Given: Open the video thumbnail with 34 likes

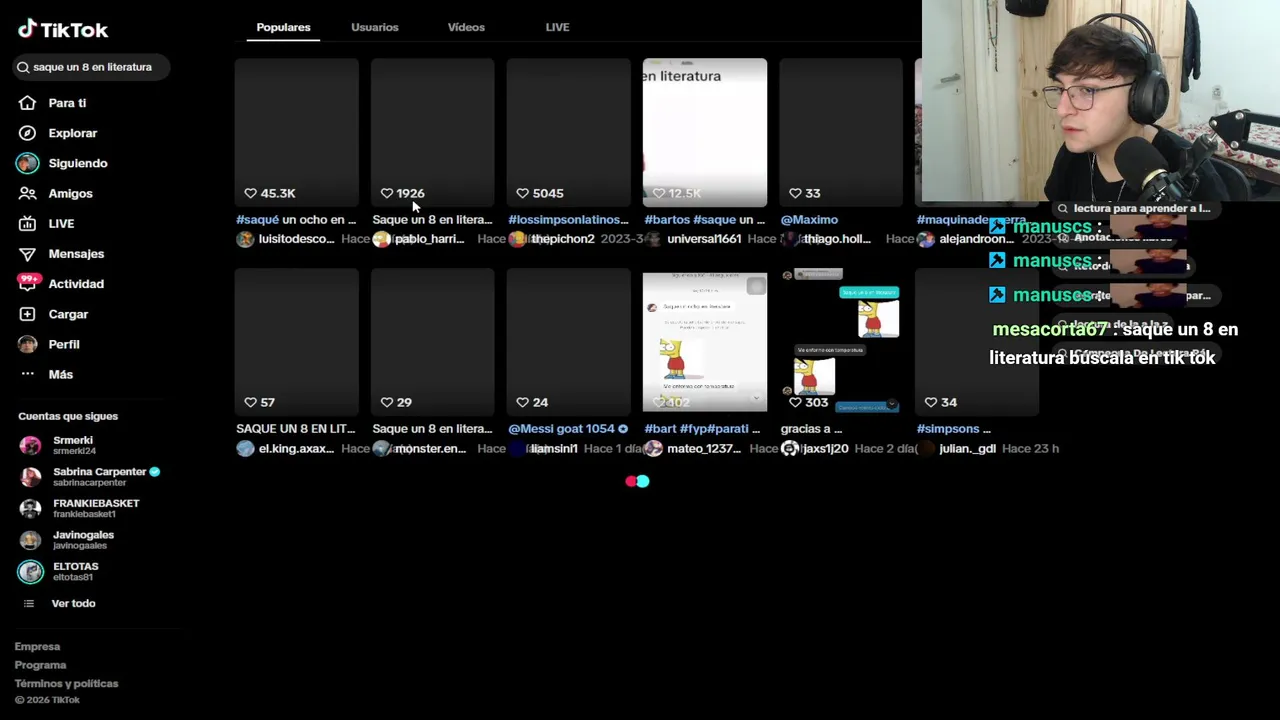Looking at the screenshot, I should point(977,341).
